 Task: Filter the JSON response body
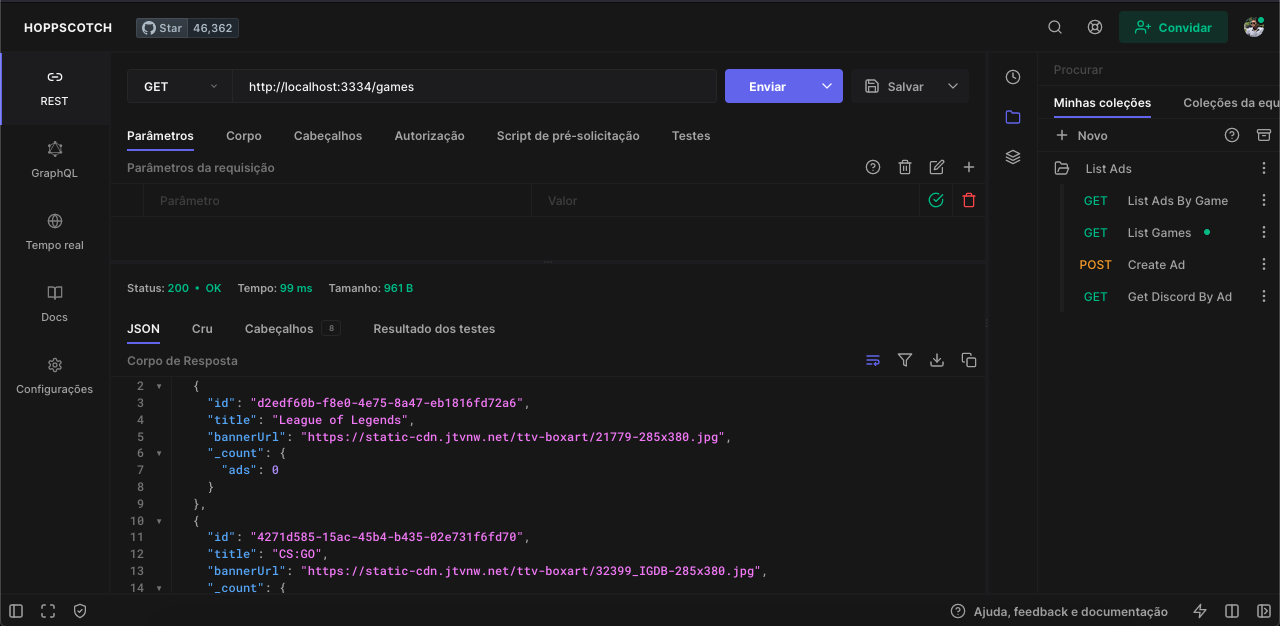(x=904, y=360)
